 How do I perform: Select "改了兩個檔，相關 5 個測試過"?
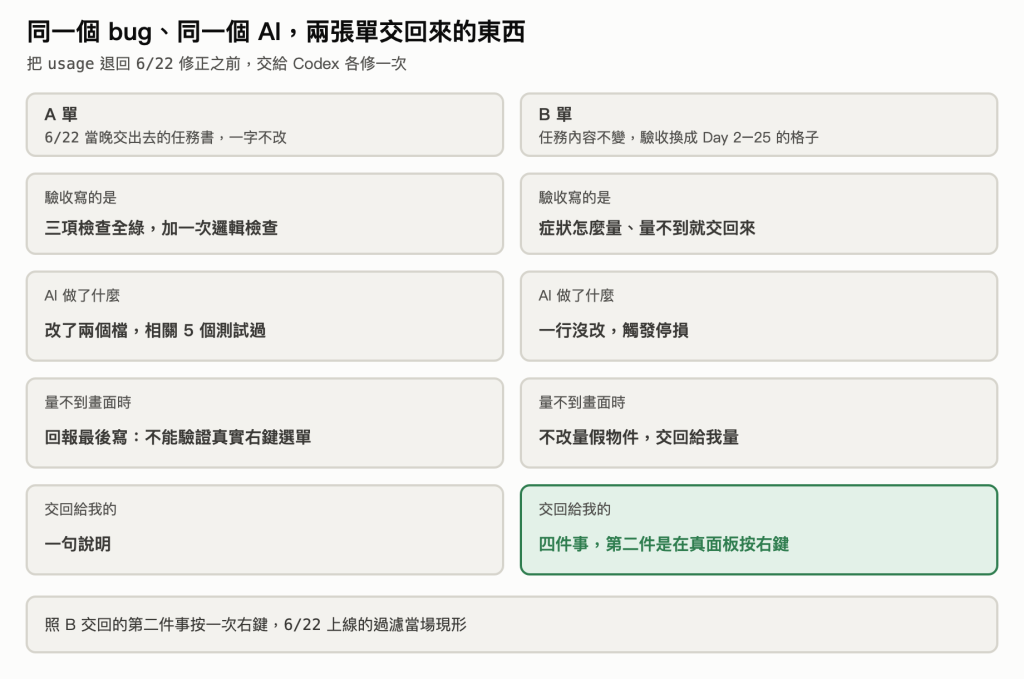(x=155, y=330)
